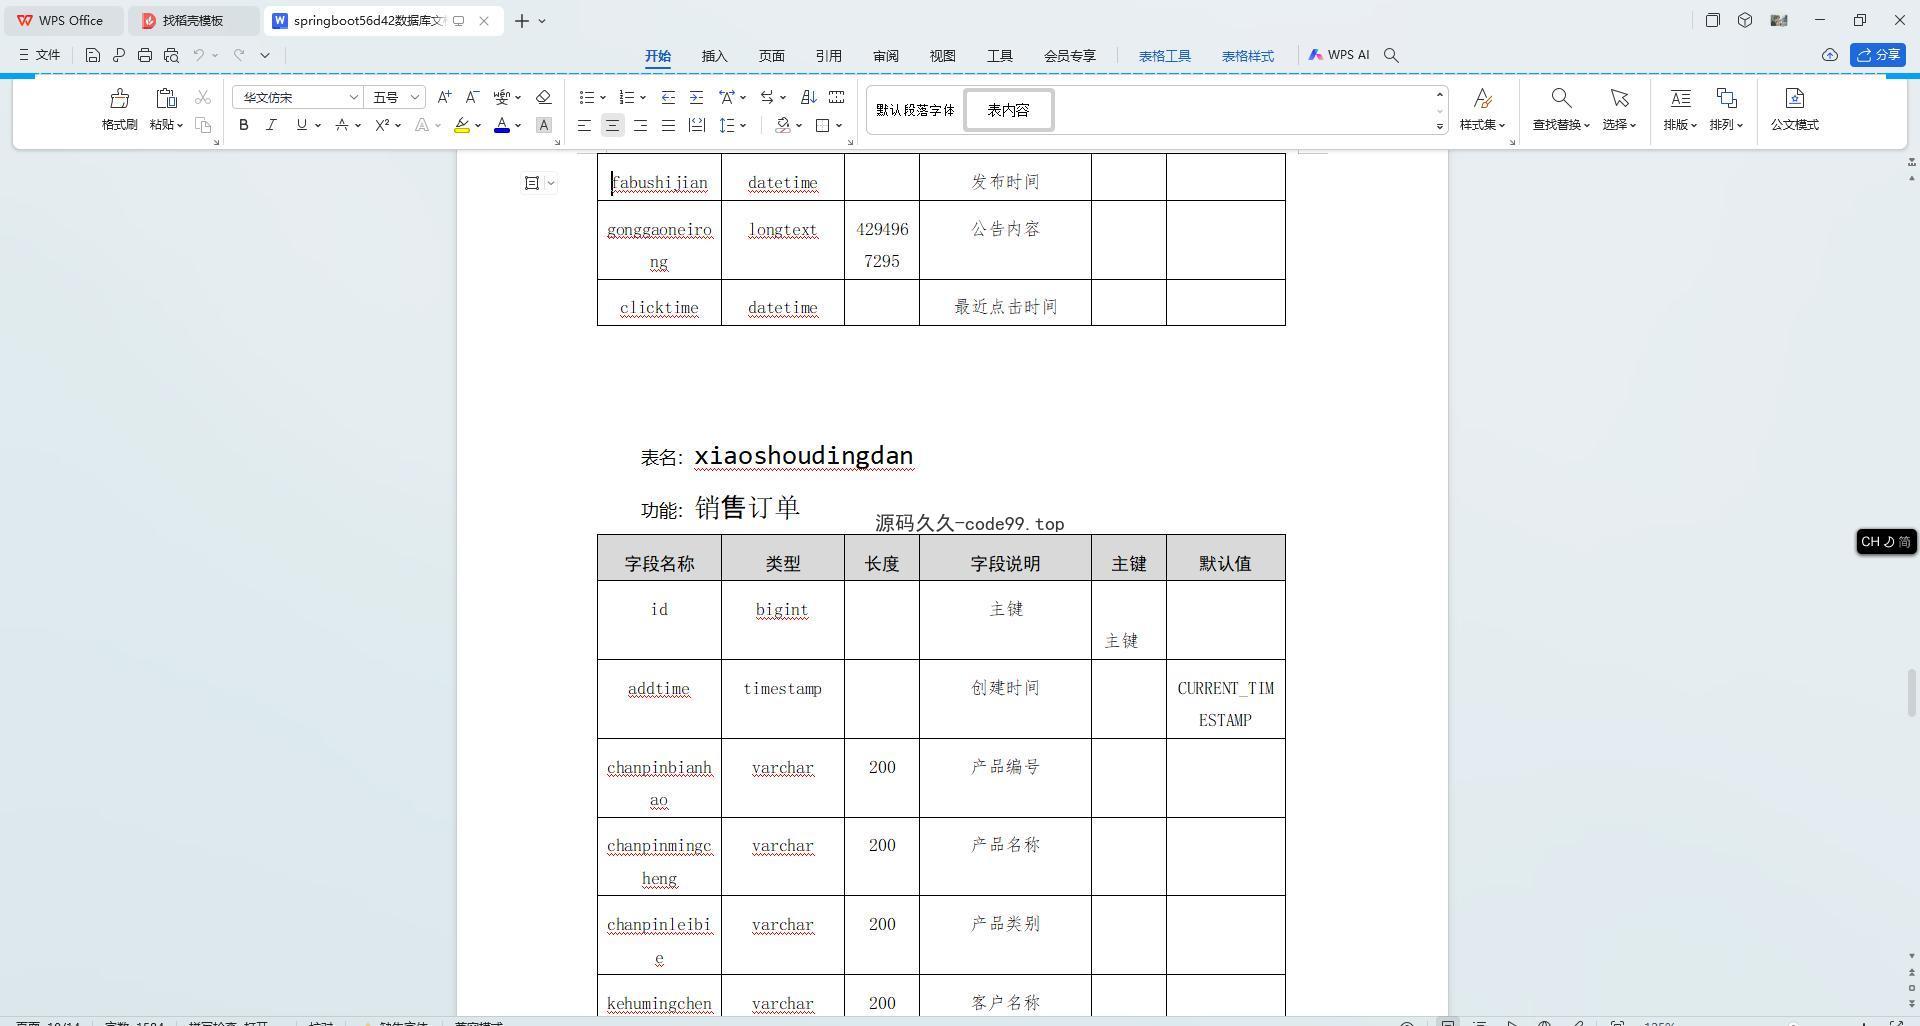
Task: Toggle Underline formatting
Action: [x=301, y=125]
